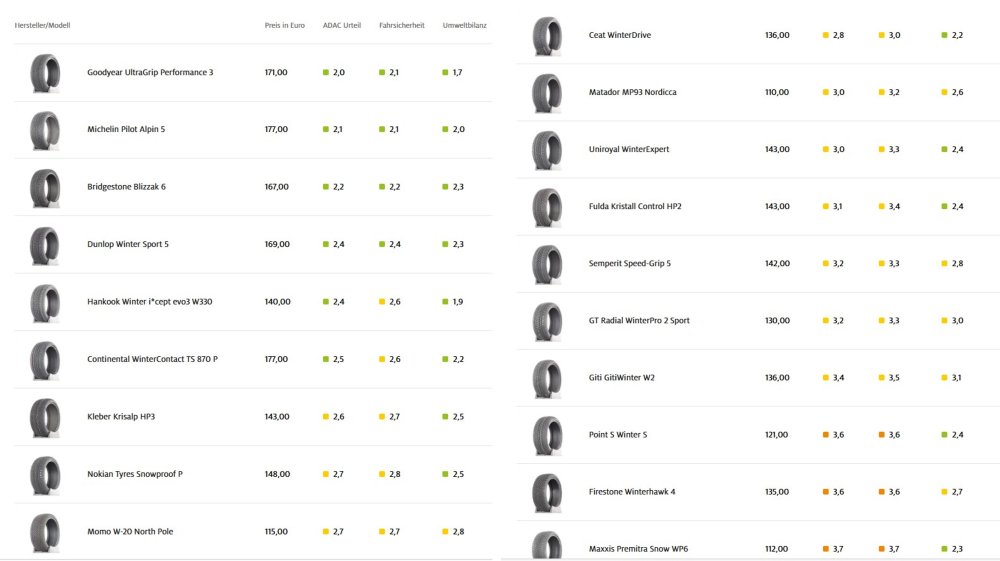Click the Giti GitiWinter W2 tire image
The height and width of the screenshot is (561, 1000).
coord(547,379)
